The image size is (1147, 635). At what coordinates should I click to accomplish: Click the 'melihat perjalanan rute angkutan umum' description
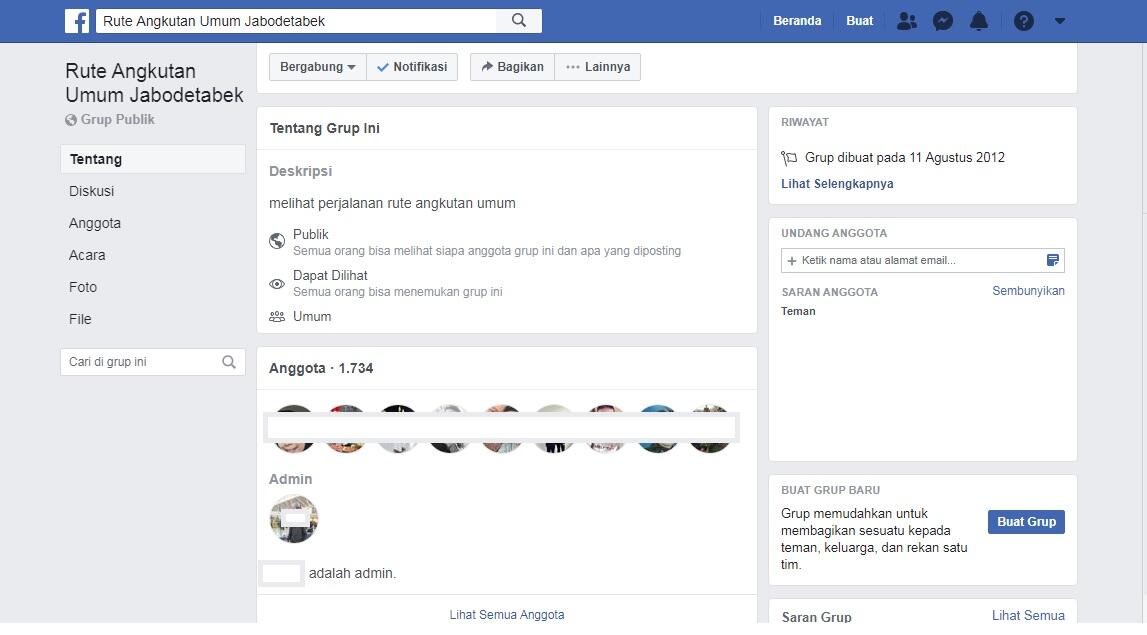tap(392, 203)
